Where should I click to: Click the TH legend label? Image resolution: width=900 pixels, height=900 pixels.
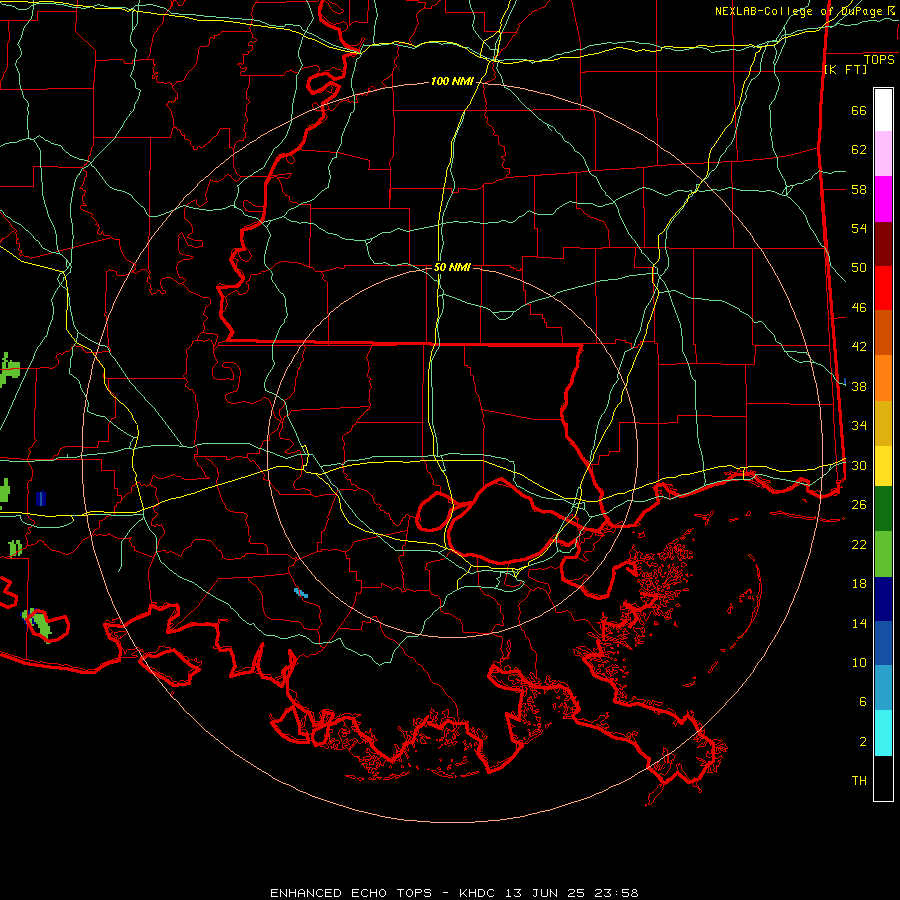point(859,781)
